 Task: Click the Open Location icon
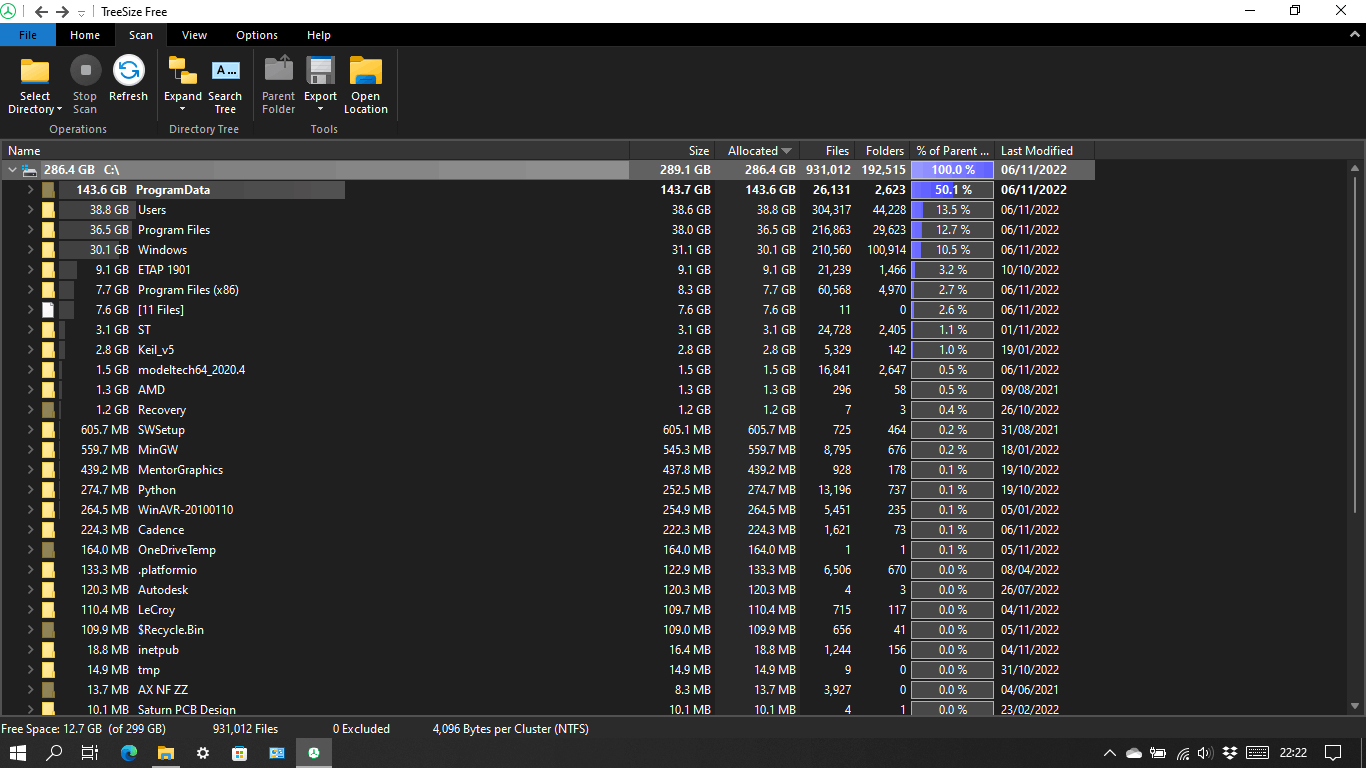[x=366, y=71]
